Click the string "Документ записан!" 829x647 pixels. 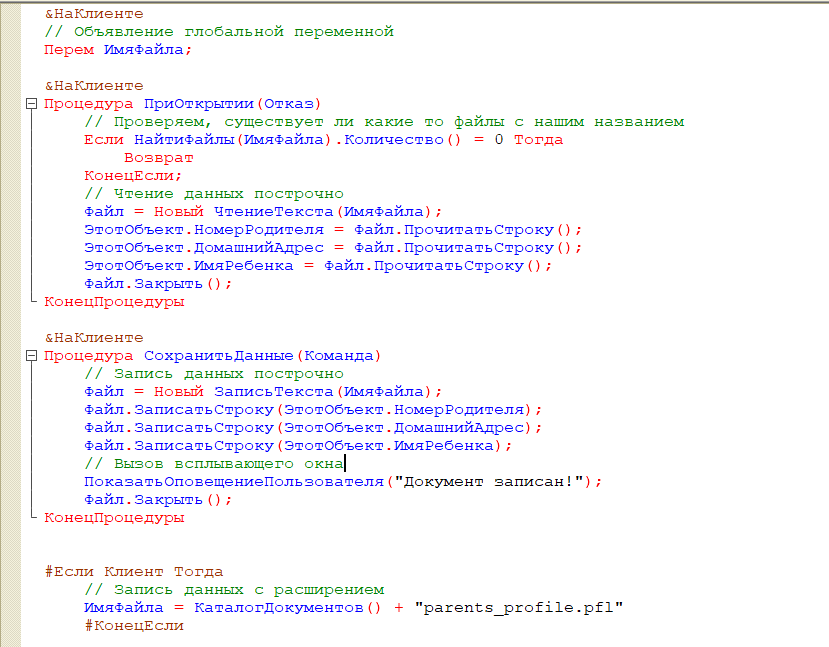pyautogui.click(x=489, y=482)
